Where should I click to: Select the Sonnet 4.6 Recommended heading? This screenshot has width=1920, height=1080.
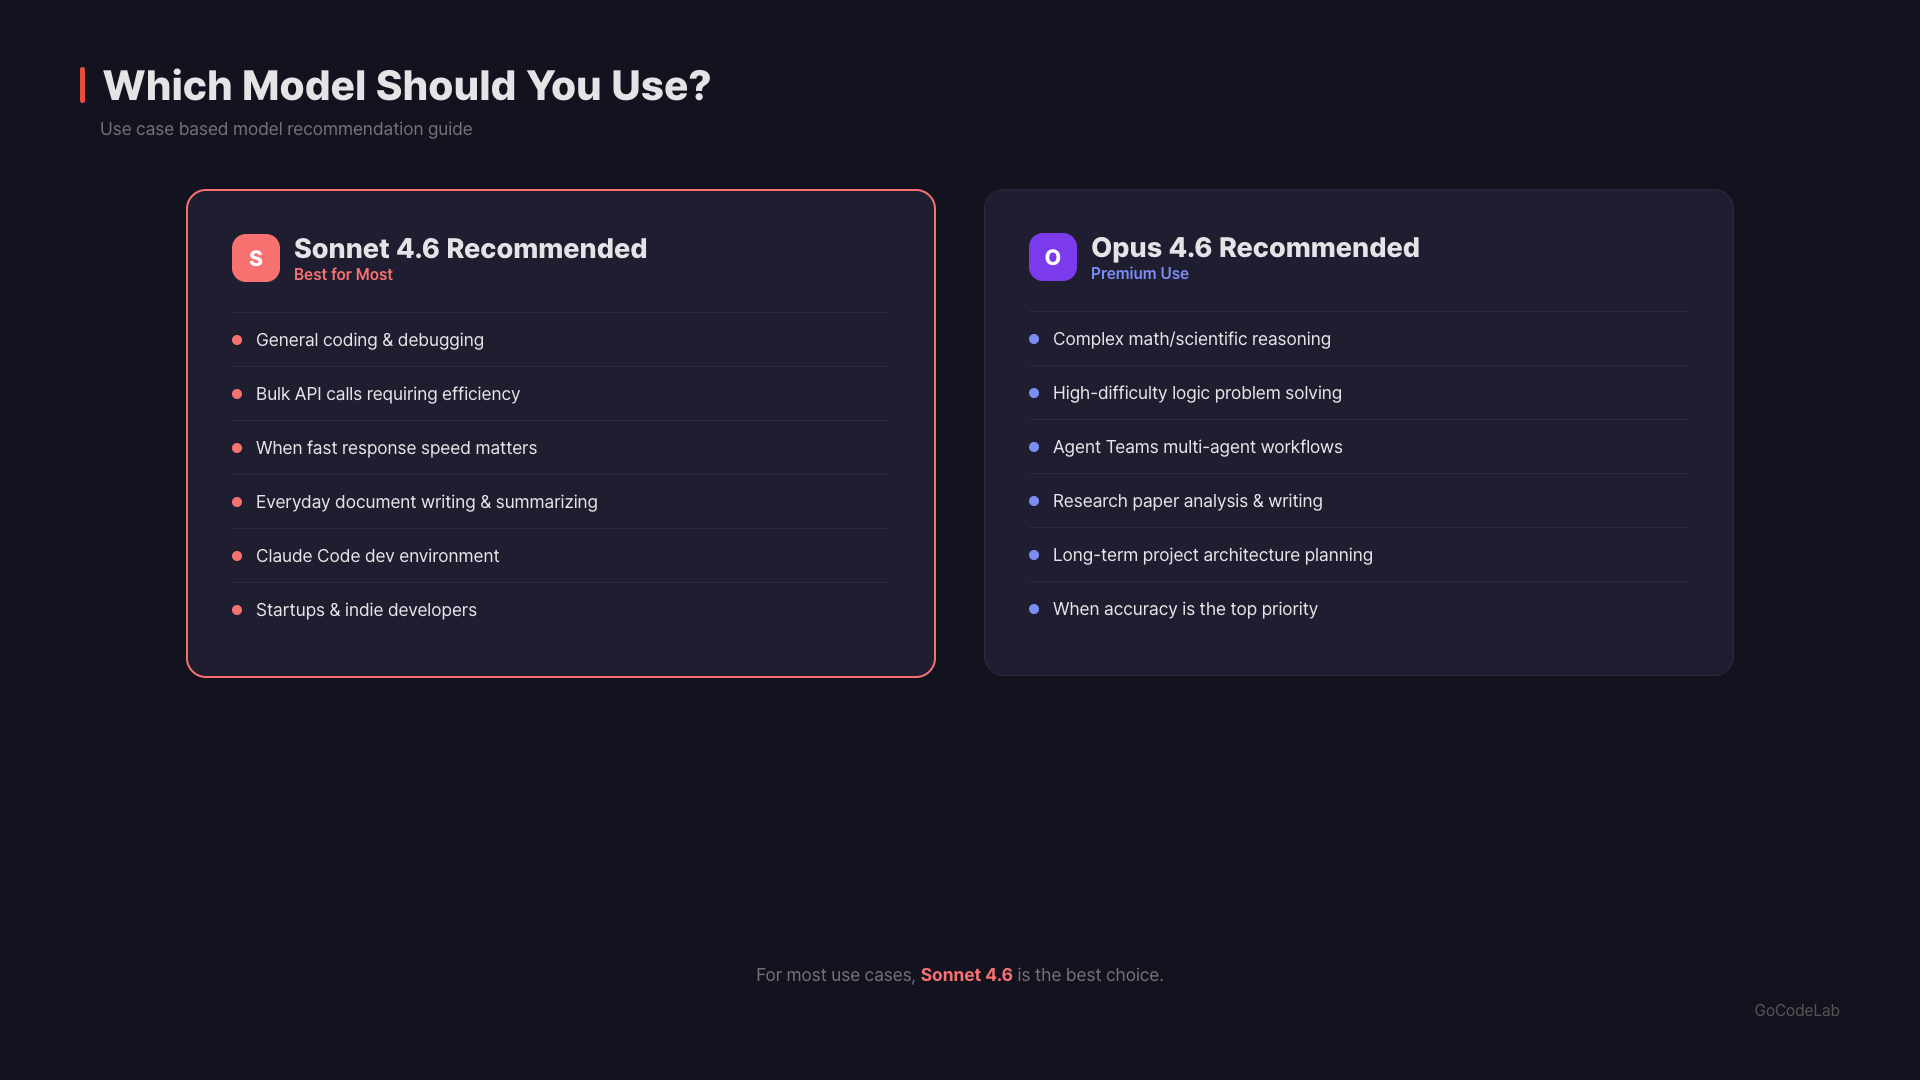tap(470, 248)
